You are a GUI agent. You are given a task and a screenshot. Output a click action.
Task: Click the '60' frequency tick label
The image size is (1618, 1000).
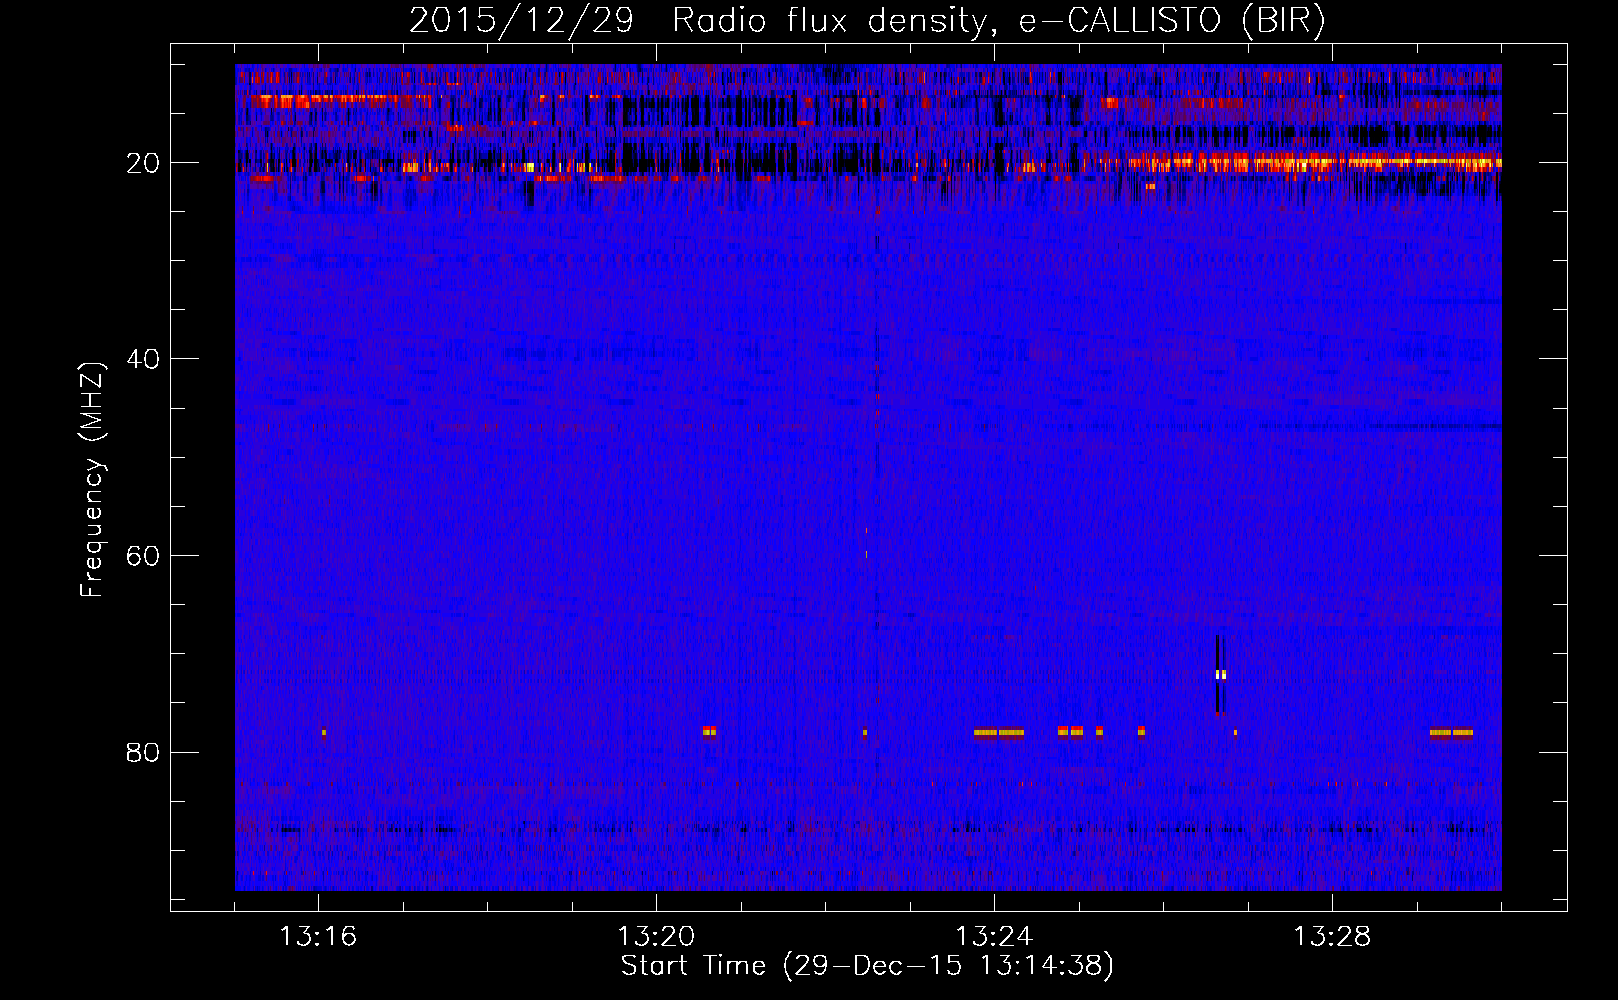144,556
